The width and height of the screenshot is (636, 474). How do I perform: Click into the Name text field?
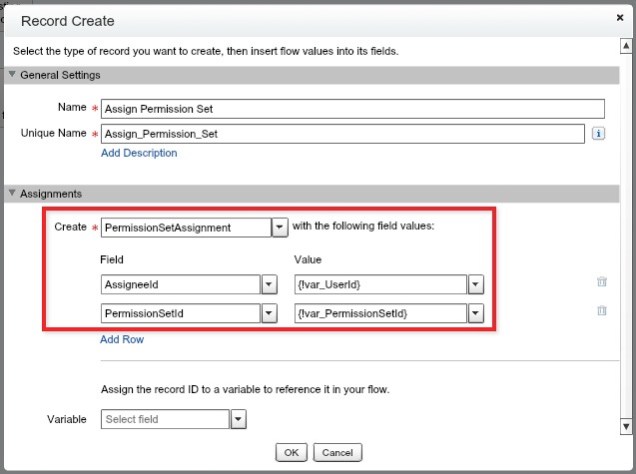(352, 109)
